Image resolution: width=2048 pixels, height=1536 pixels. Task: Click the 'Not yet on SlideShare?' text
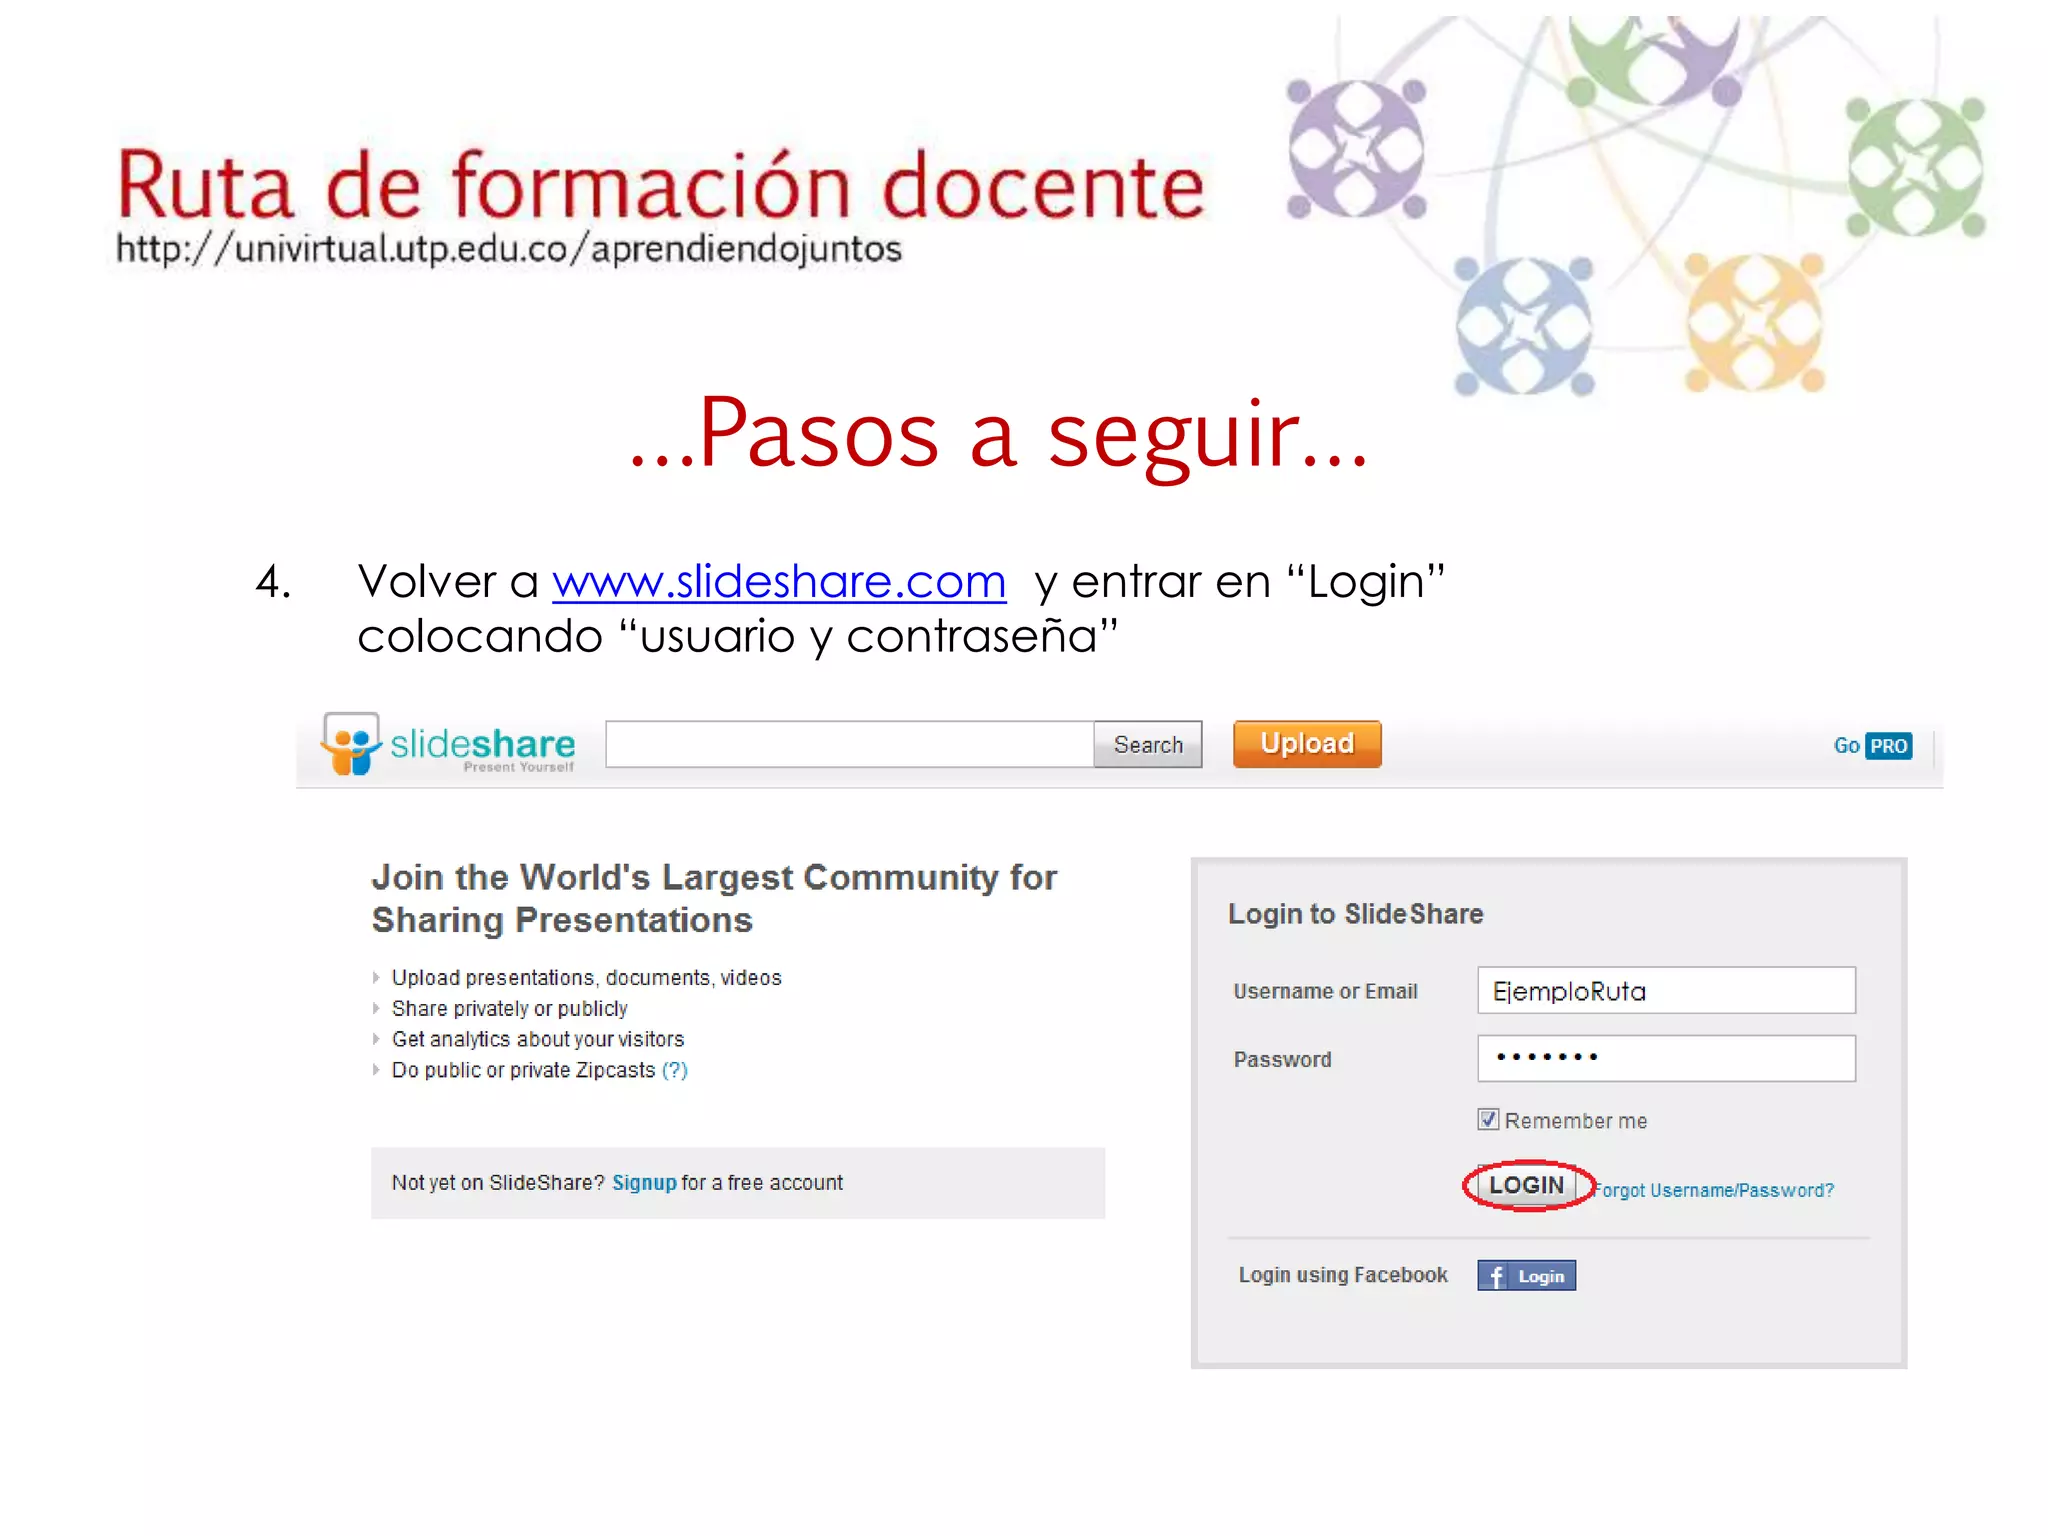coord(498,1183)
